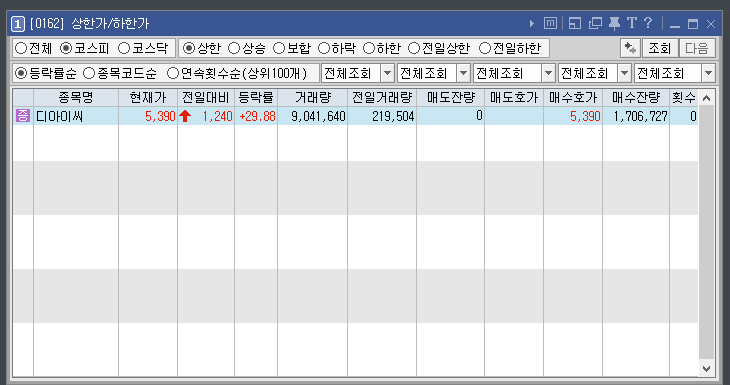This screenshot has width=730, height=385.
Task: Click the scrollbar up arrow
Action: tap(706, 98)
